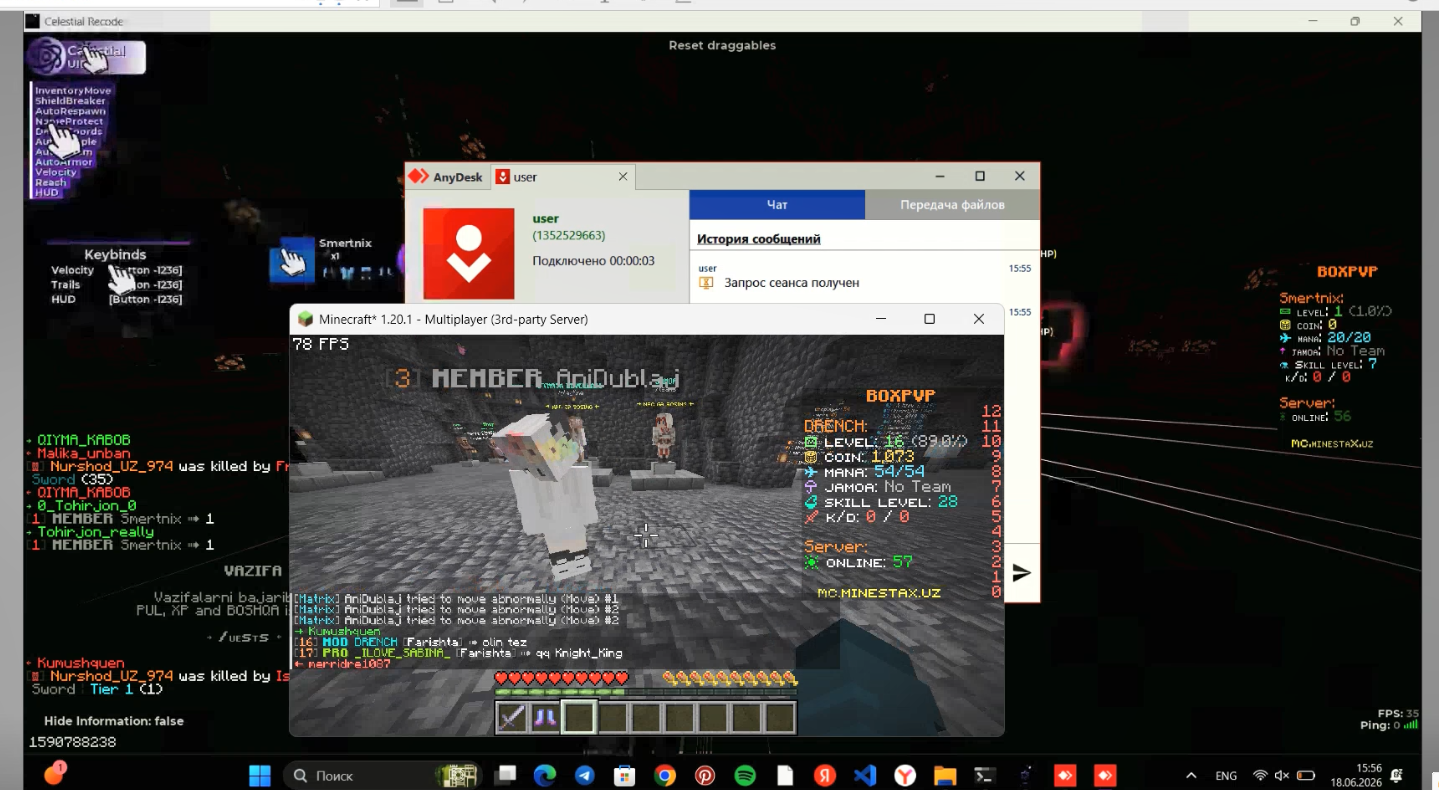Toggle Velocity in the purple module list

56,172
